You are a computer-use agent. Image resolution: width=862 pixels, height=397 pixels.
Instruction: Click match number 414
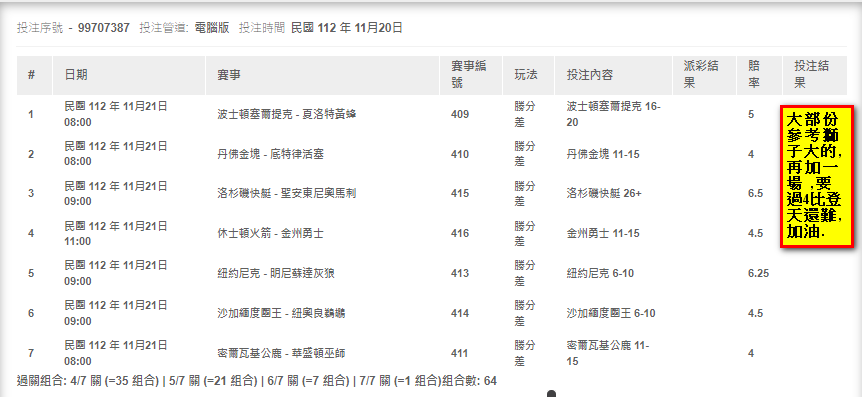pos(460,313)
